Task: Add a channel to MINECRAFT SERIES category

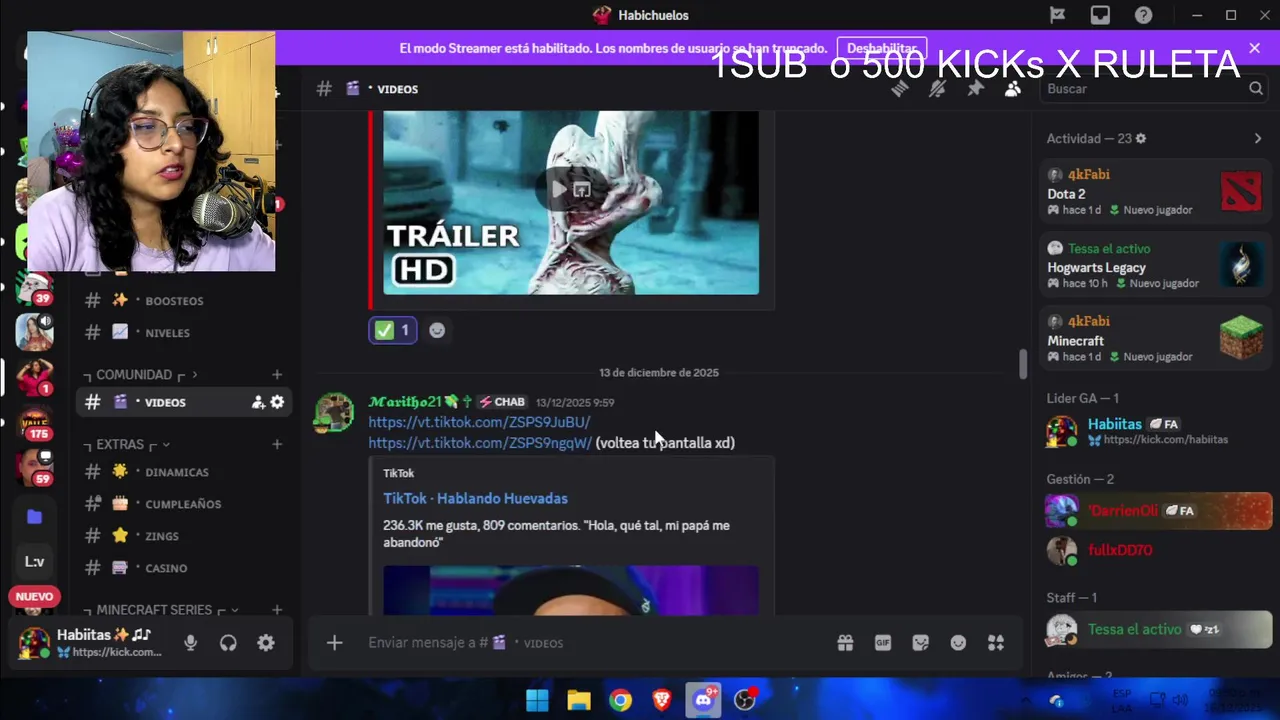Action: (277, 610)
